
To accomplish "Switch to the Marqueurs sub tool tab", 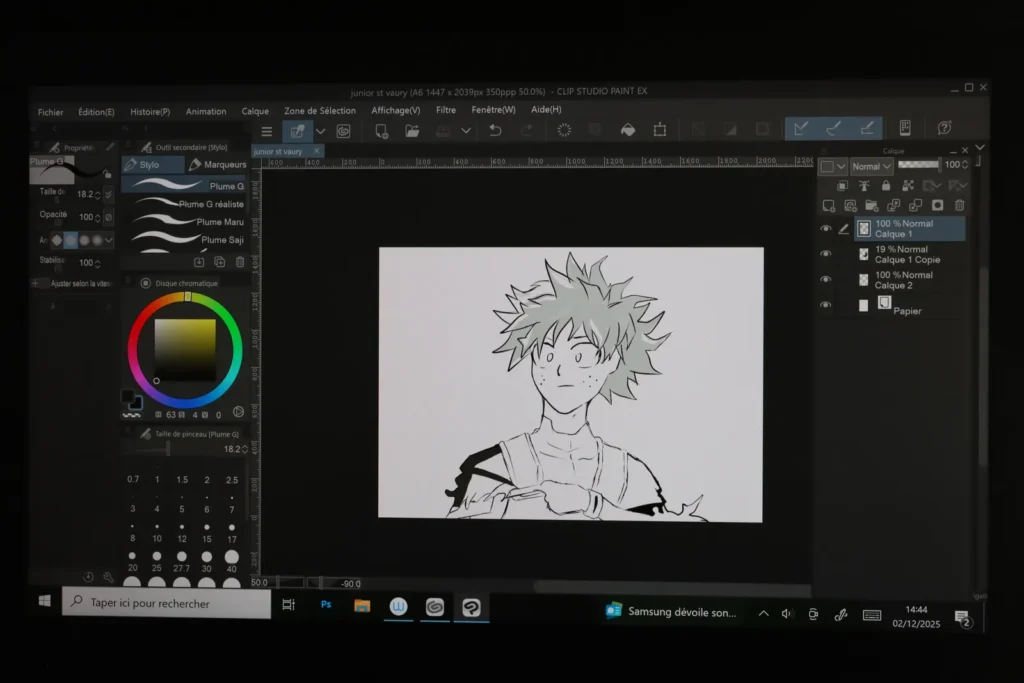I will point(217,165).
